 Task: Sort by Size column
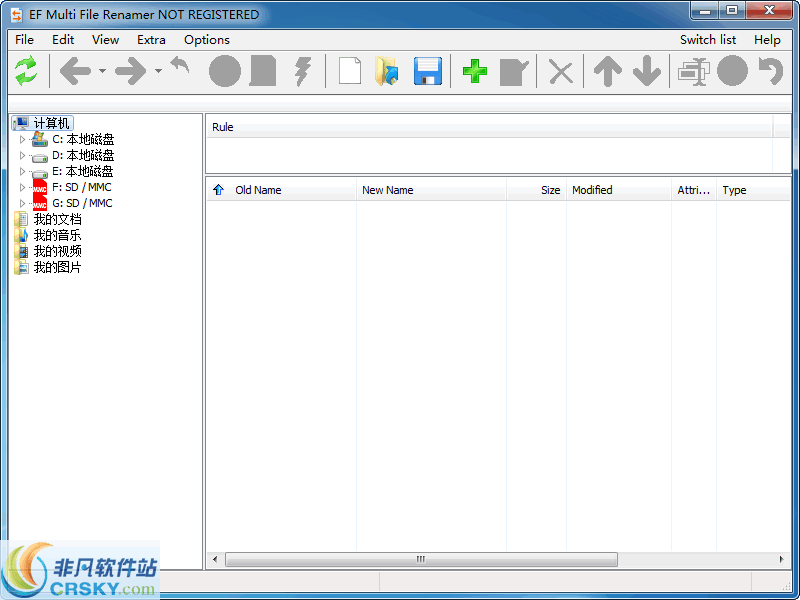point(536,190)
